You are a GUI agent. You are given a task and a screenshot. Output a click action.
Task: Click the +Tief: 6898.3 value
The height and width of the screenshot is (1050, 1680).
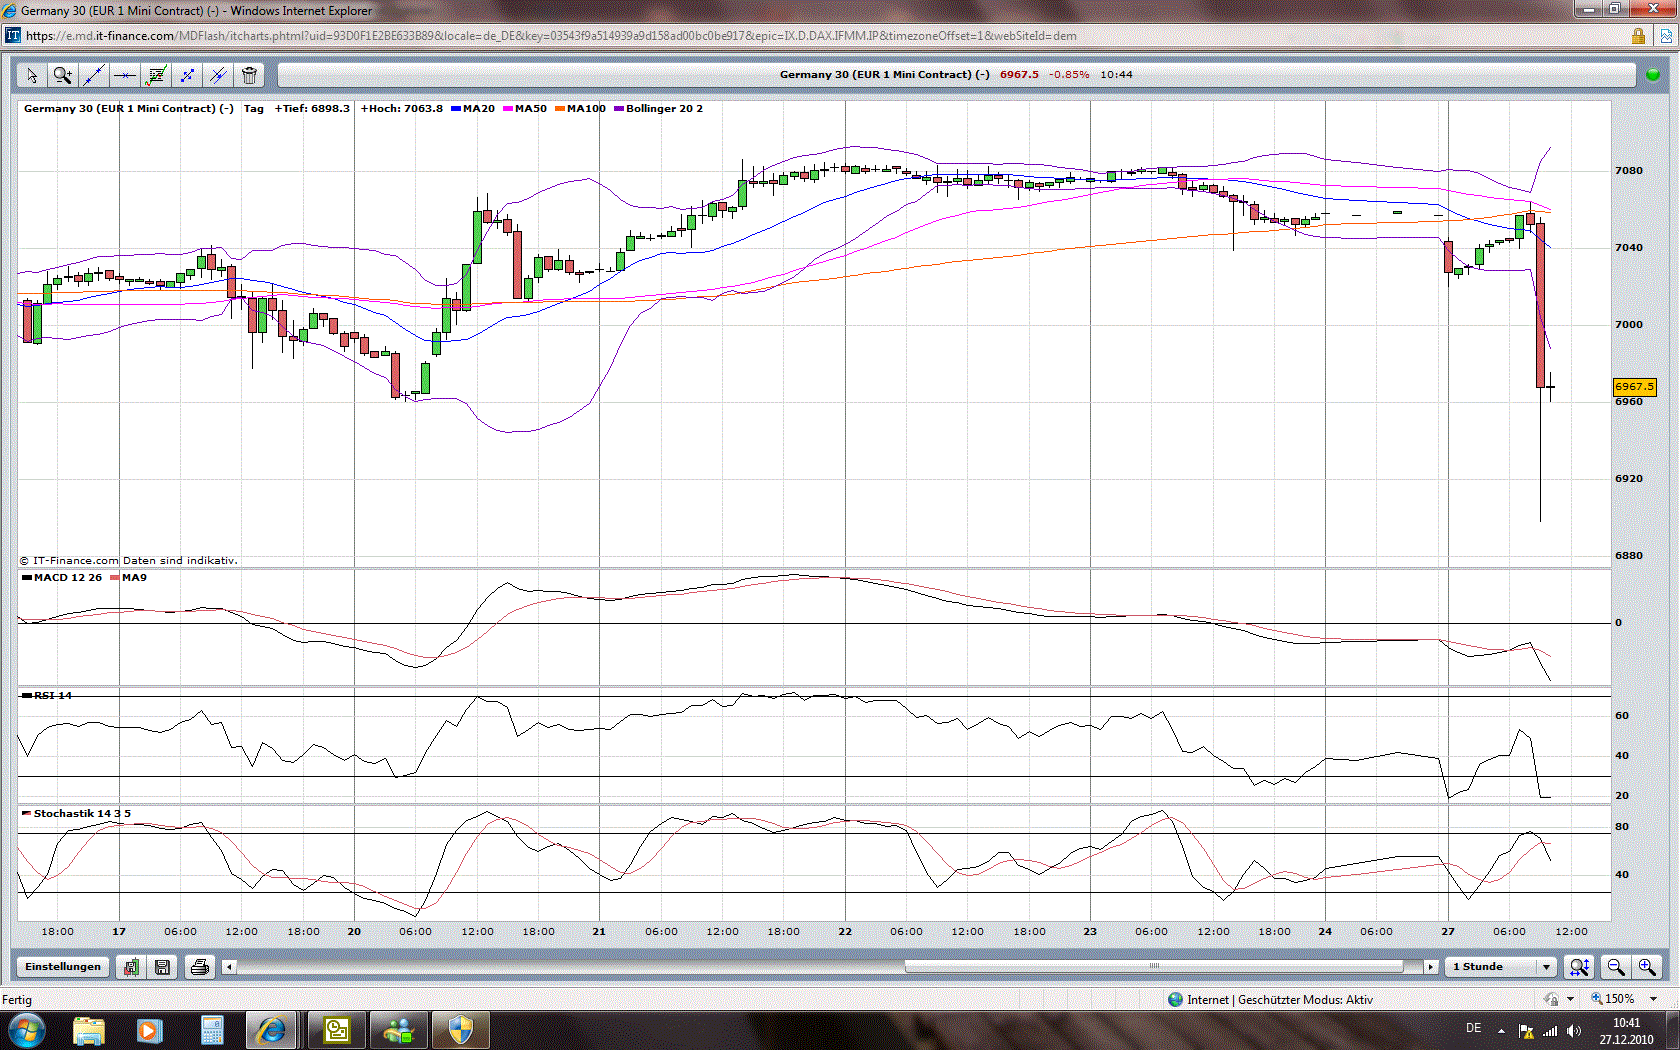312,109
